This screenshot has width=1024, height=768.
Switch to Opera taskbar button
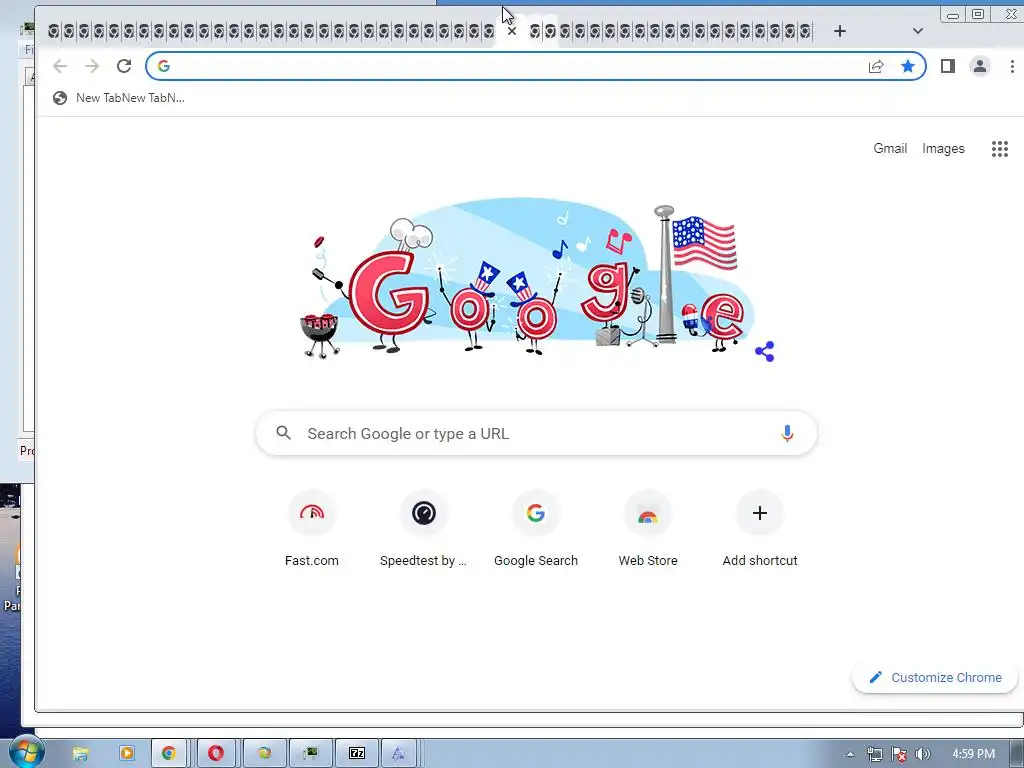click(x=216, y=754)
